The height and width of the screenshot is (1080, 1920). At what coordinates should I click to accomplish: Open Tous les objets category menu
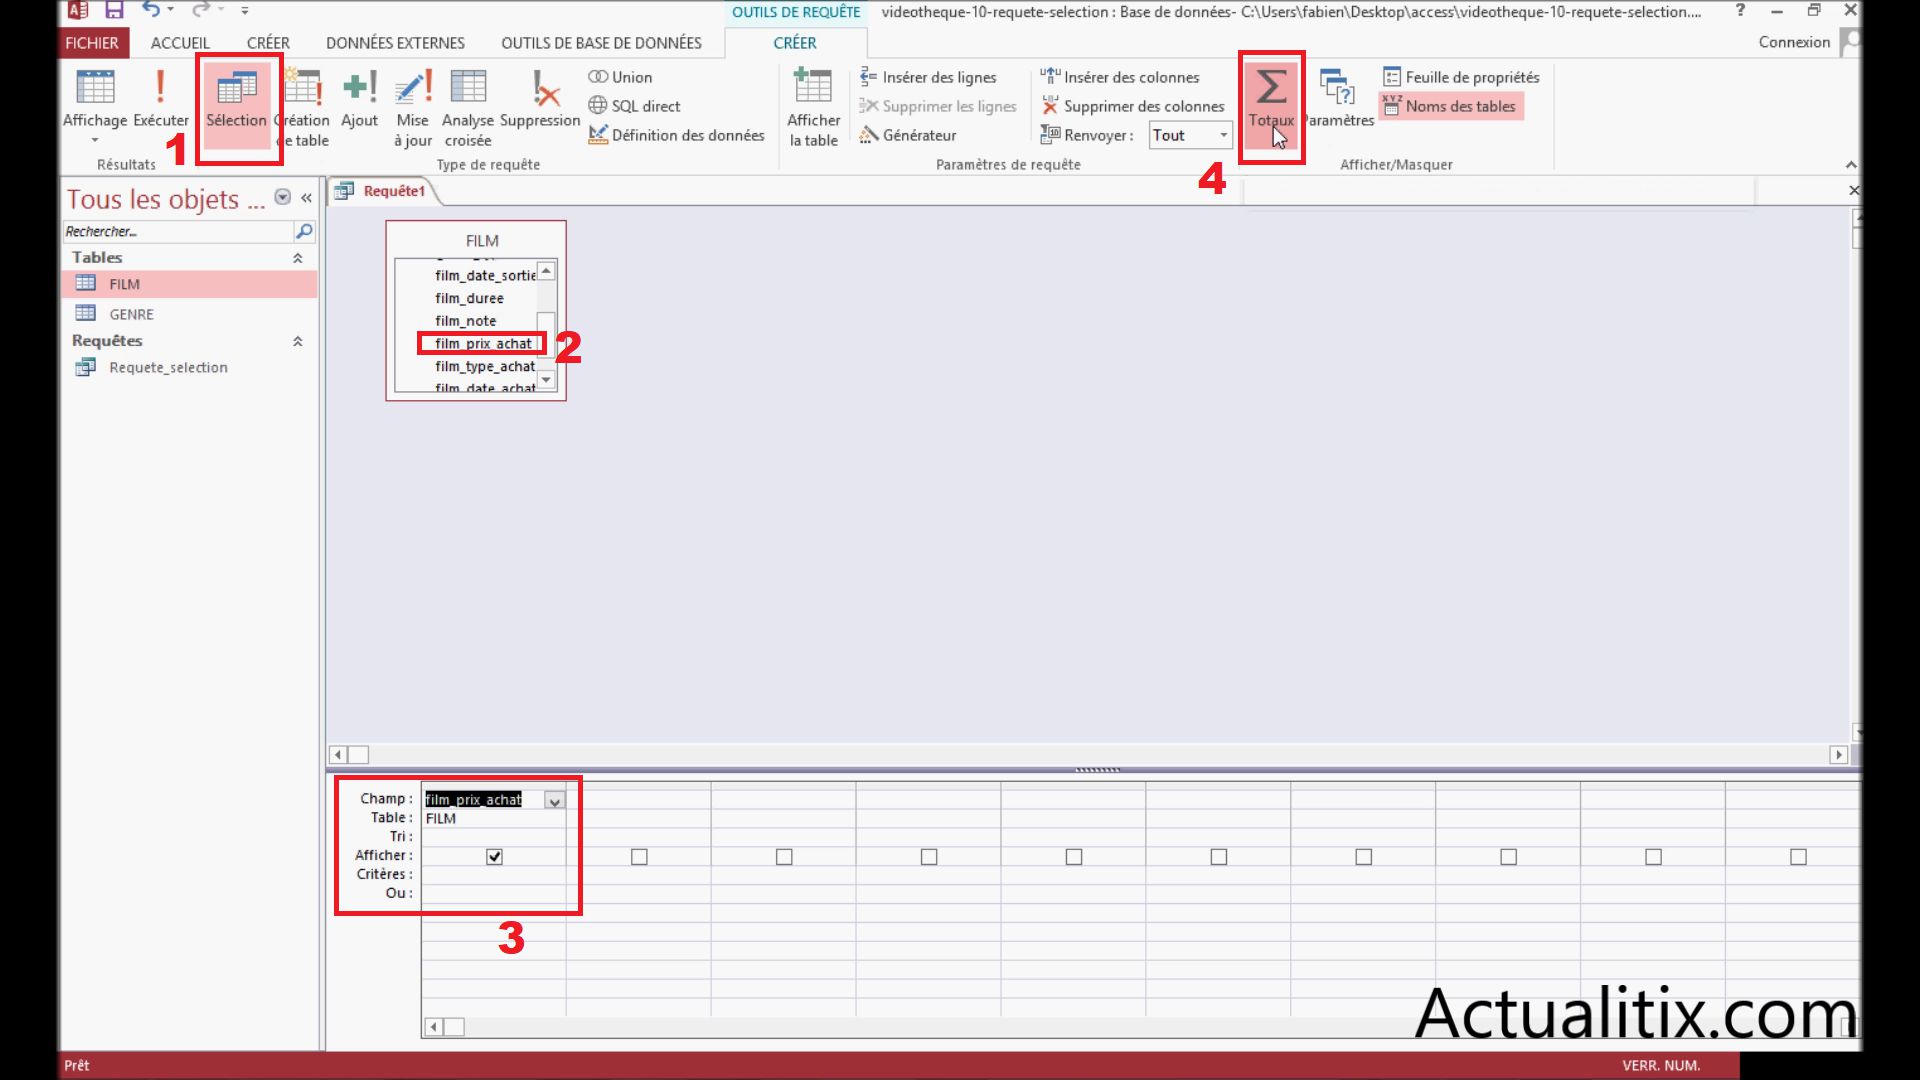coord(283,197)
